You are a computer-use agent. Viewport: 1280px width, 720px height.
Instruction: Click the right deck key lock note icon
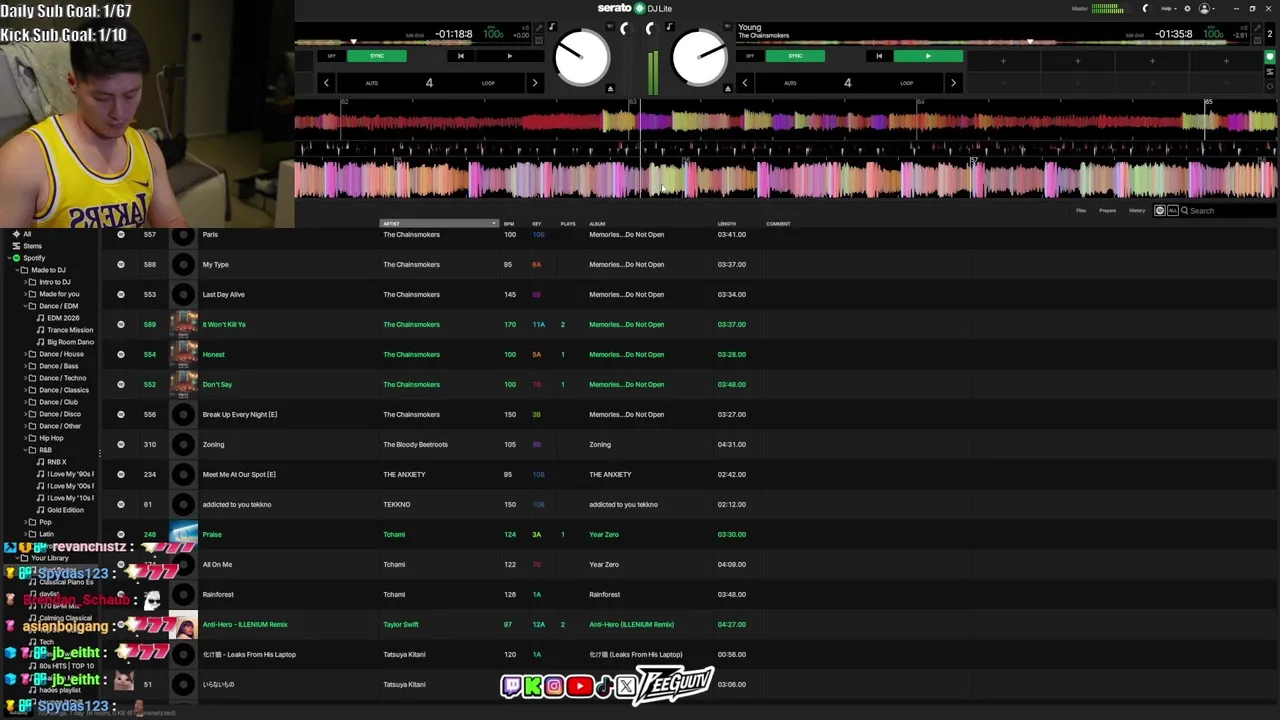point(669,27)
